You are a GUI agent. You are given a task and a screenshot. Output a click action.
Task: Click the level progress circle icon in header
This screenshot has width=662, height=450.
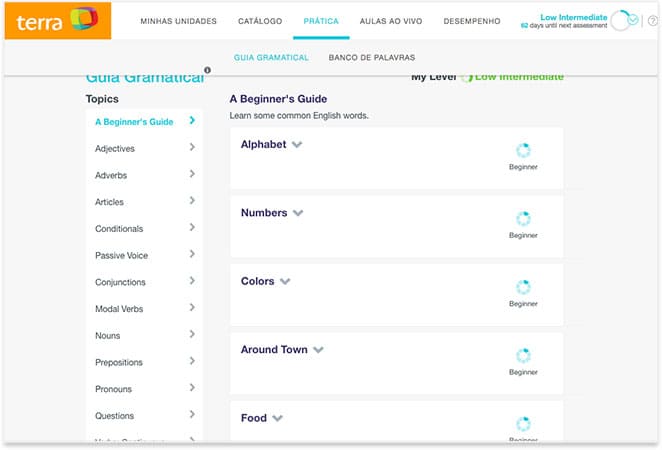(x=623, y=21)
